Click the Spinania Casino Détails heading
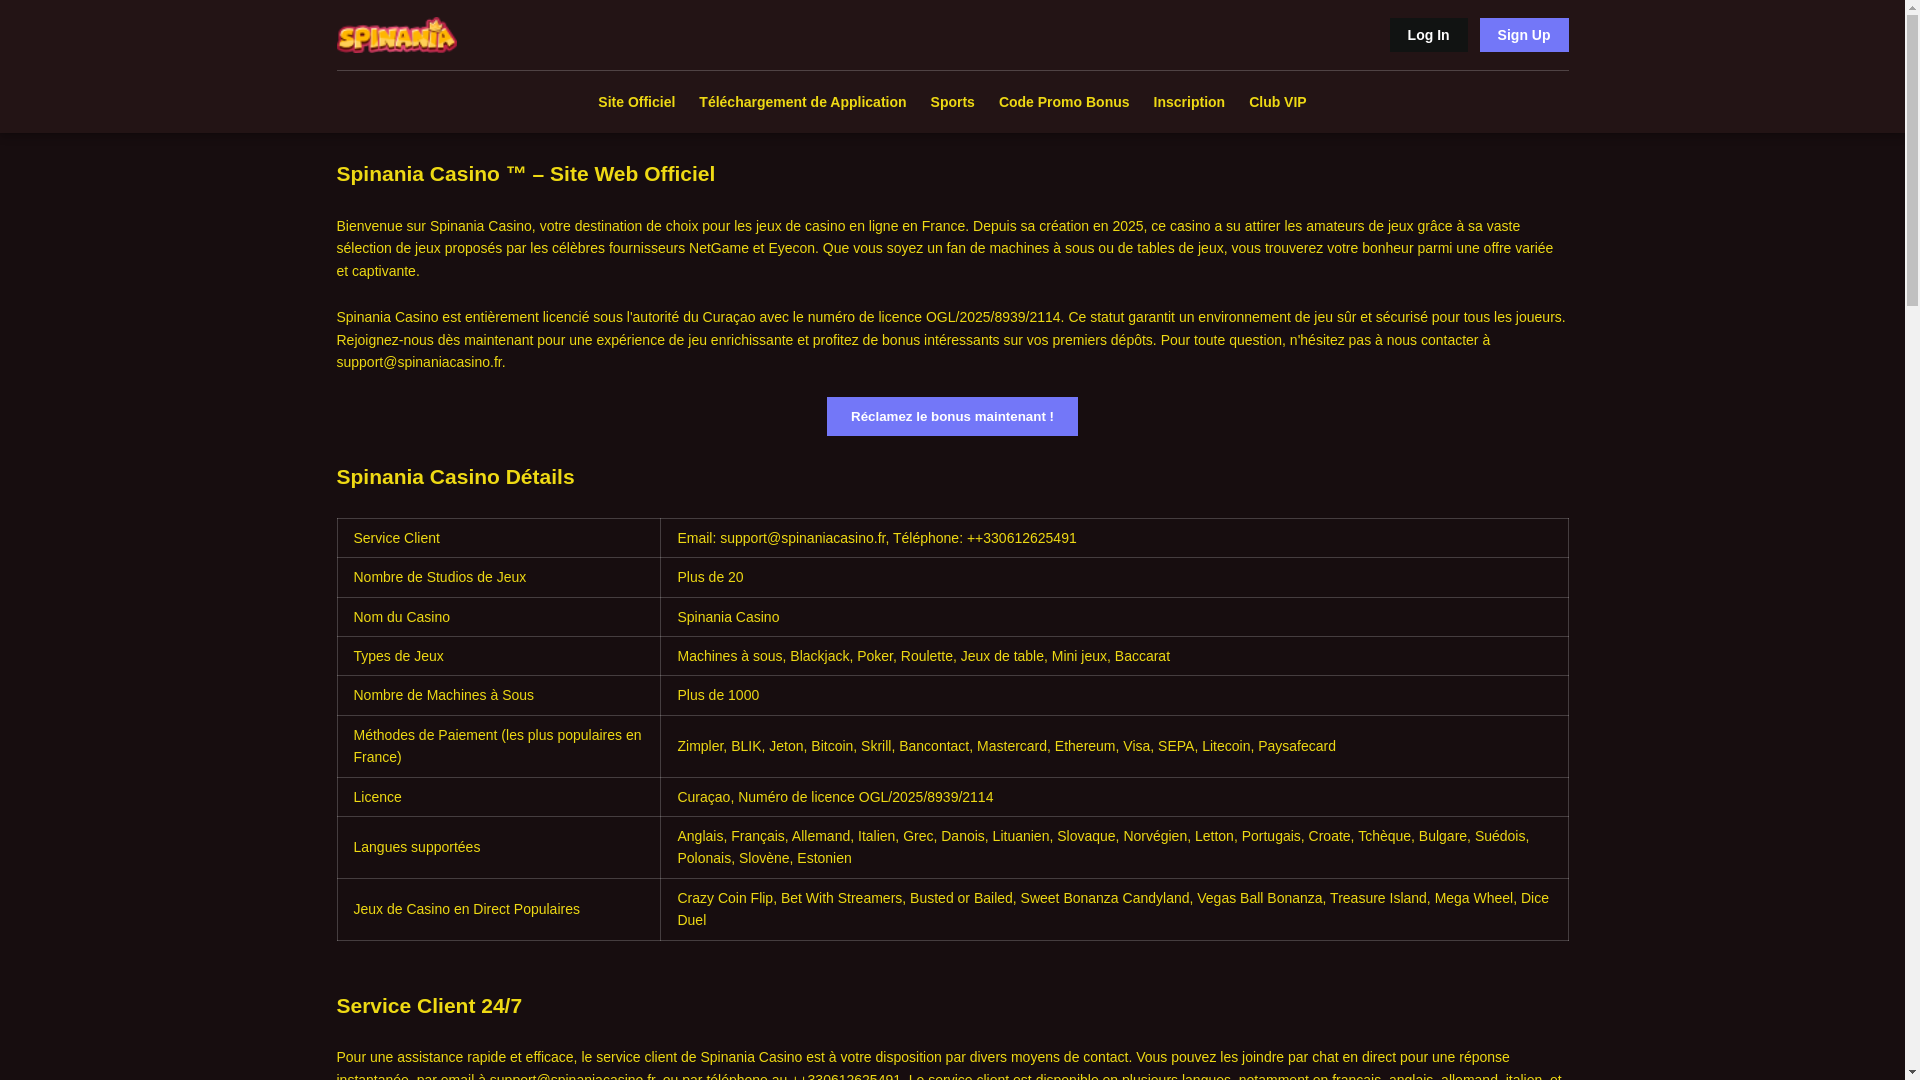Image resolution: width=1920 pixels, height=1080 pixels. [455, 477]
